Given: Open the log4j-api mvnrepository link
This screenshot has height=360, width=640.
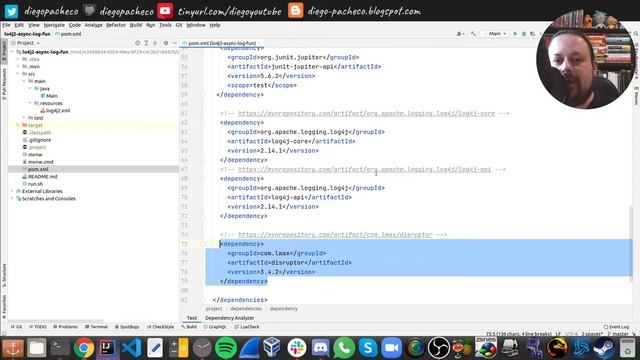Looking at the screenshot, I should coord(364,169).
